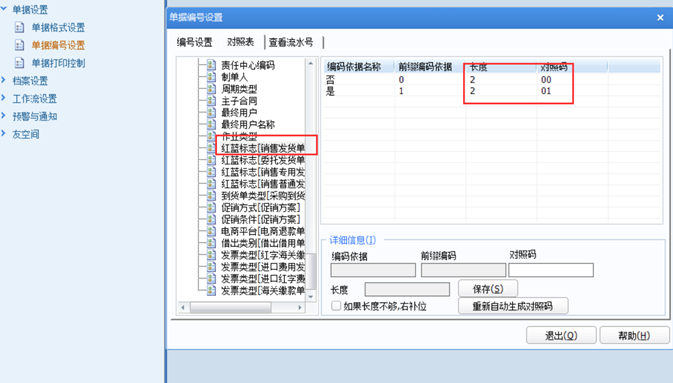The height and width of the screenshot is (383, 673).
Task: Expand the 工作流设置 section
Action: tap(3, 98)
